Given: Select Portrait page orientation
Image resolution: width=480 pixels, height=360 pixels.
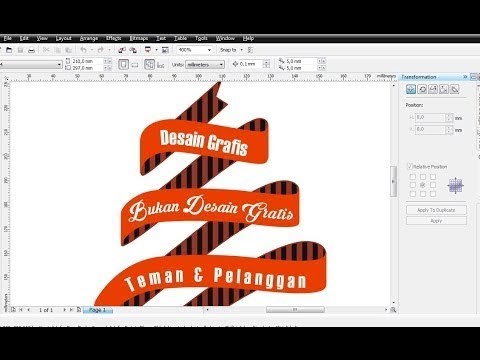Looking at the screenshot, I should pyautogui.click(x=123, y=64).
